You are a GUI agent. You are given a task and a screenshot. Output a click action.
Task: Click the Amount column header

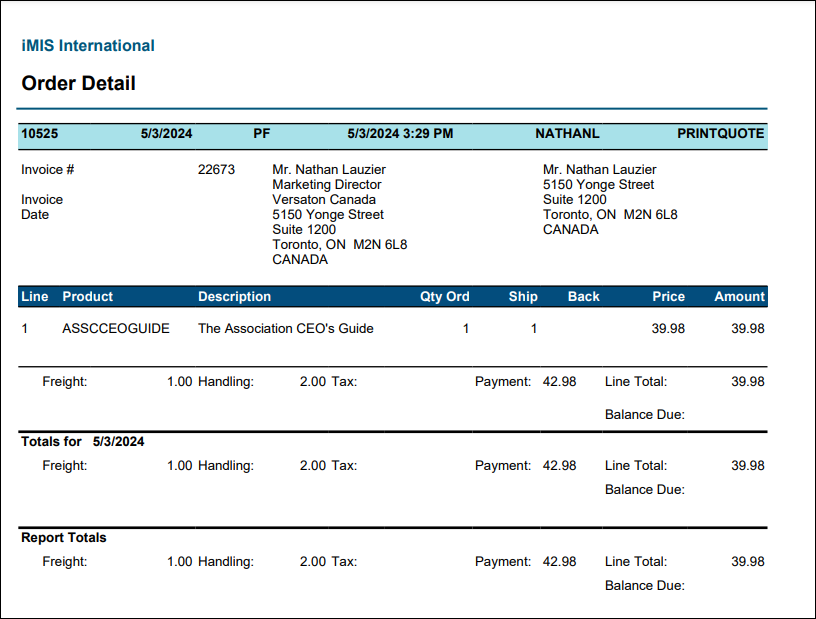point(740,297)
